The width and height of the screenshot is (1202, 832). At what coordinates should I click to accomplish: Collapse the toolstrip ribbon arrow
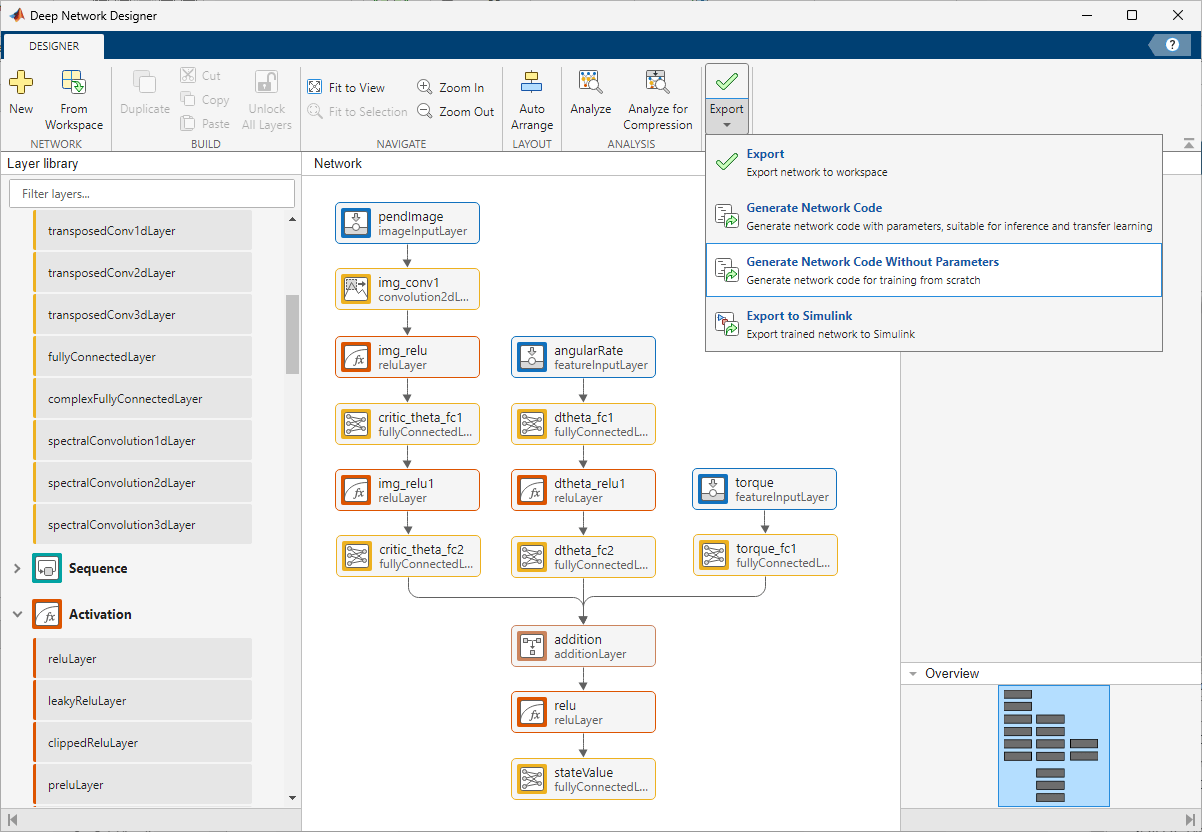1188,144
